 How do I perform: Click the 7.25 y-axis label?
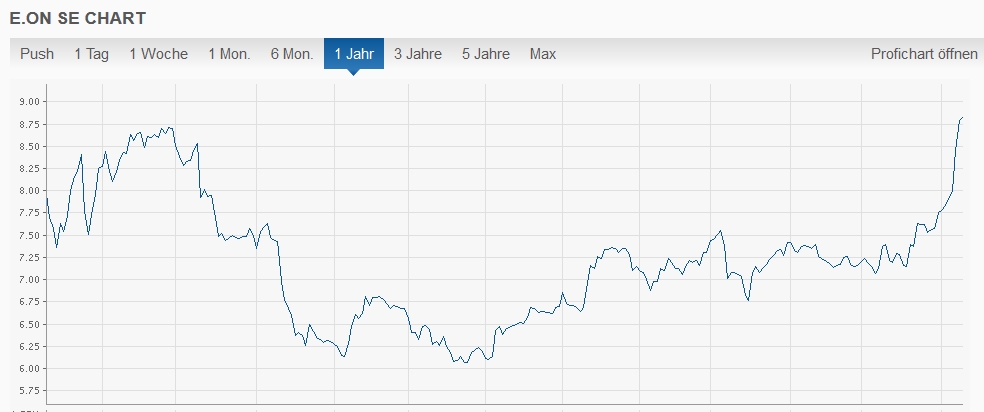pyautogui.click(x=29, y=258)
